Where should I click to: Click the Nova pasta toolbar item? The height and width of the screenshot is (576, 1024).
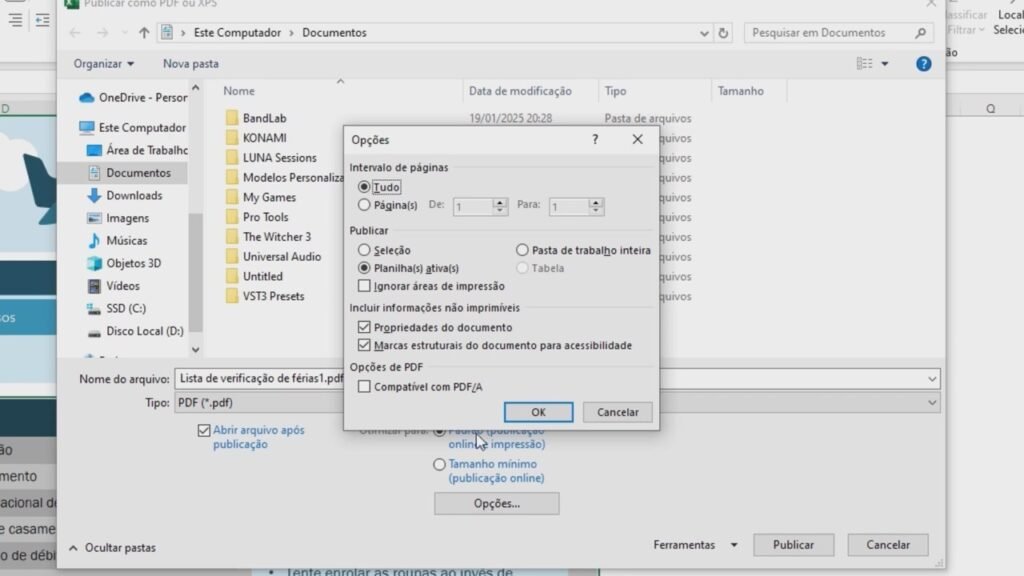click(190, 64)
